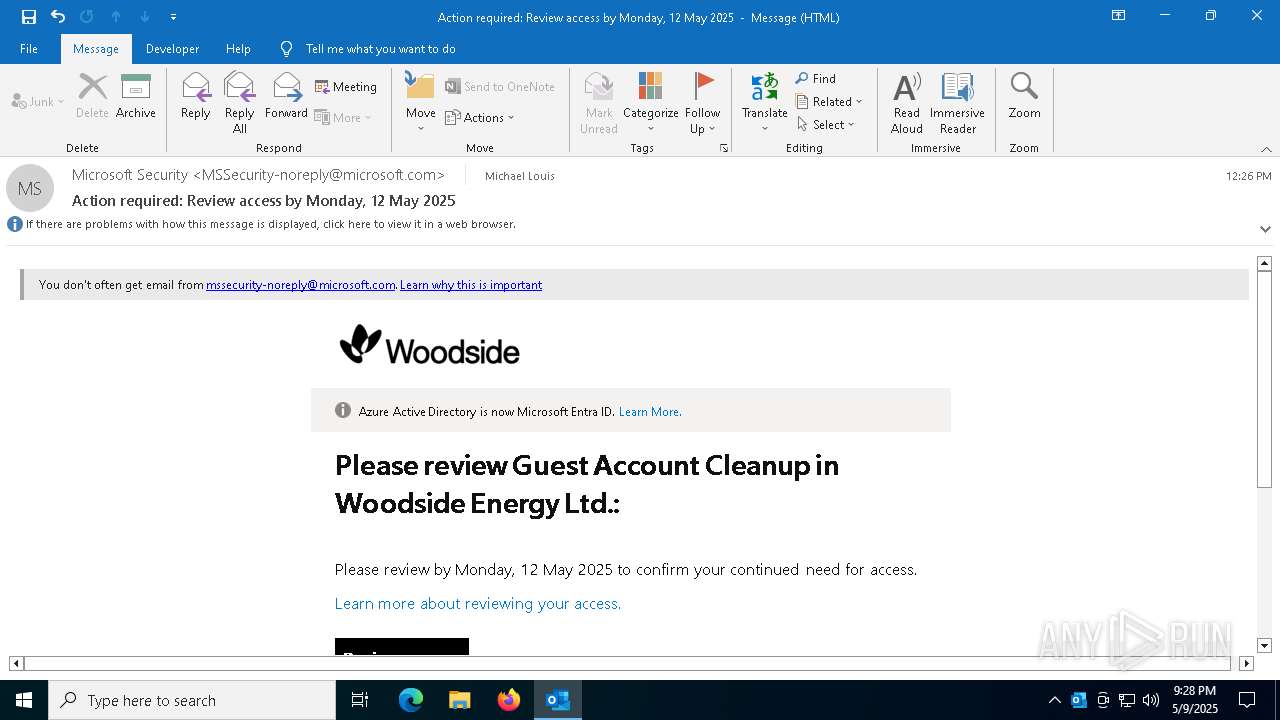Switch to Outlook on the taskbar

(558, 700)
